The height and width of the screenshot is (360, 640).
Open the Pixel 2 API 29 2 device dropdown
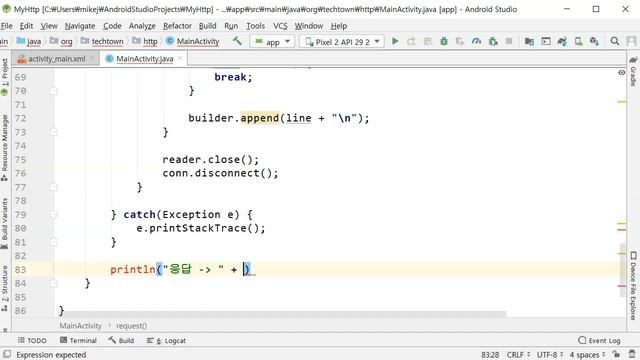click(342, 41)
